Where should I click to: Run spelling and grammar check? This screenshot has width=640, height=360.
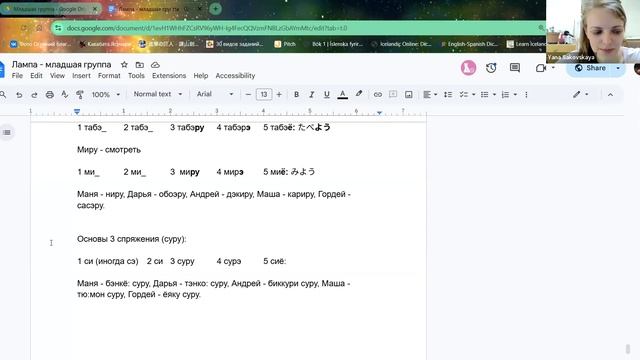pos(64,95)
